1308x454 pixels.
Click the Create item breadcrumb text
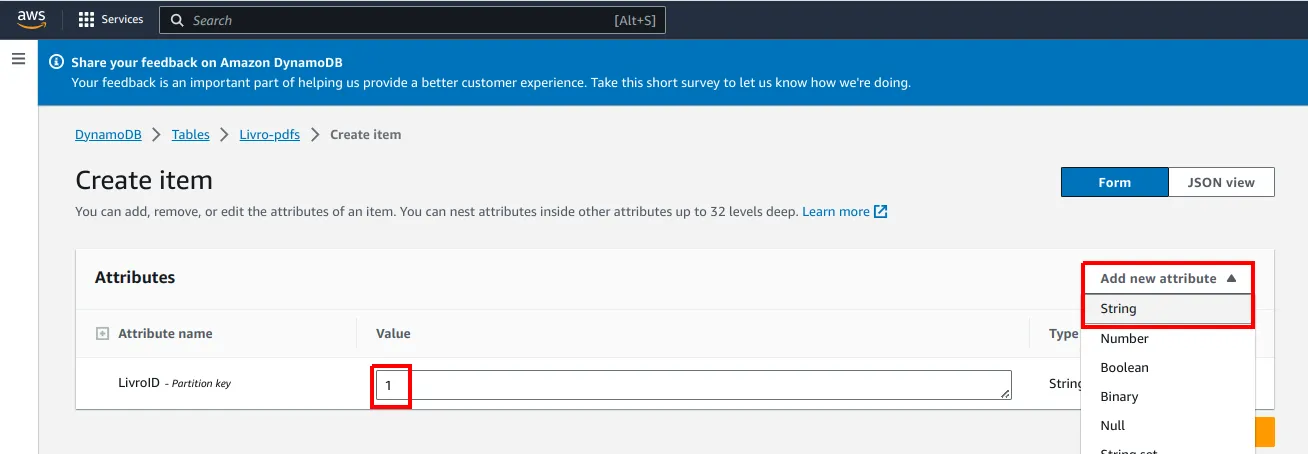[x=365, y=134]
